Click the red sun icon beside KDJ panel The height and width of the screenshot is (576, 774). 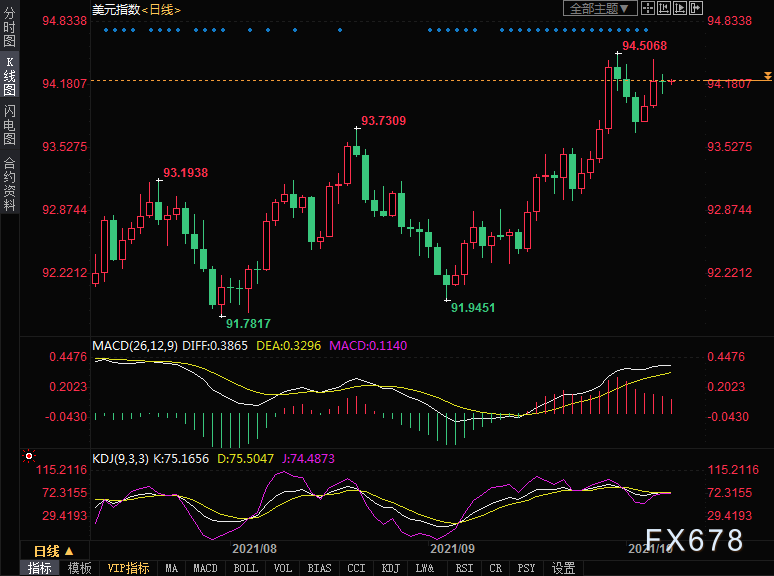(29, 456)
